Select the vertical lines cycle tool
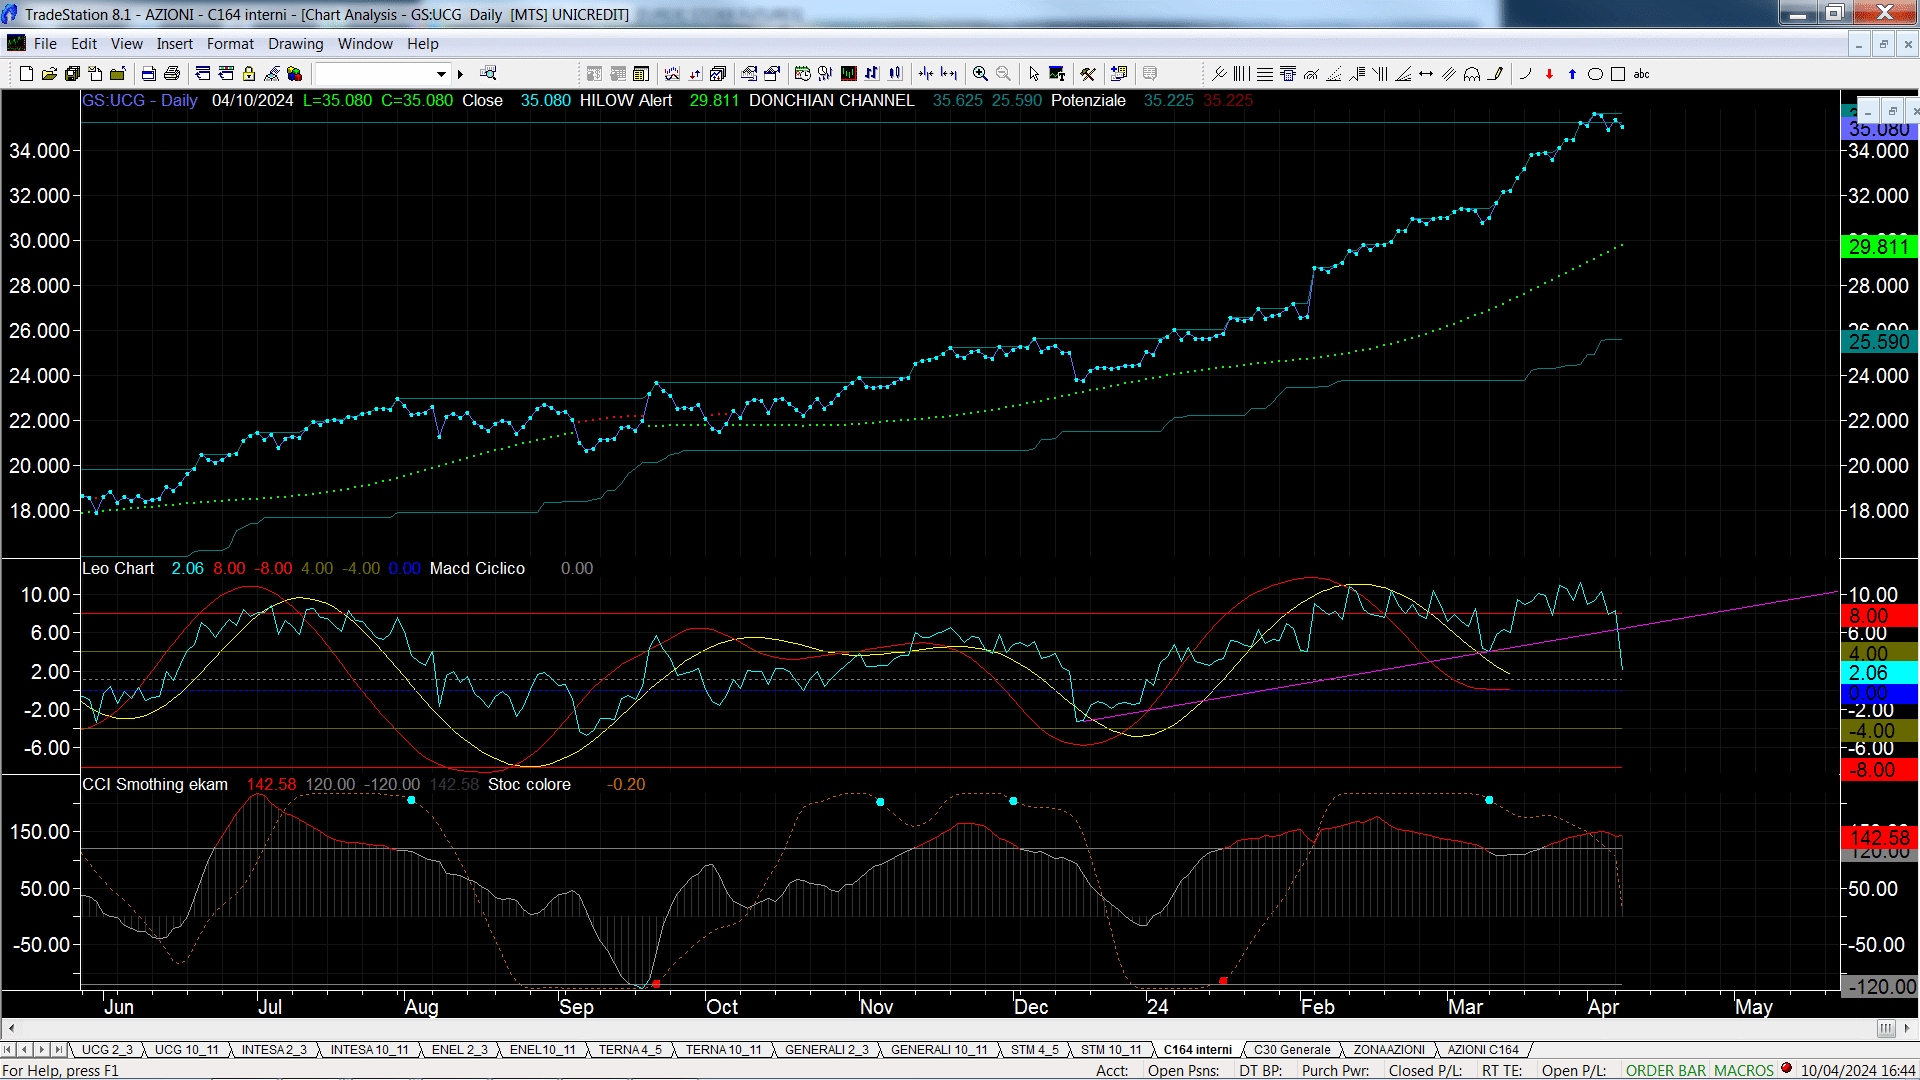 pyautogui.click(x=1241, y=73)
